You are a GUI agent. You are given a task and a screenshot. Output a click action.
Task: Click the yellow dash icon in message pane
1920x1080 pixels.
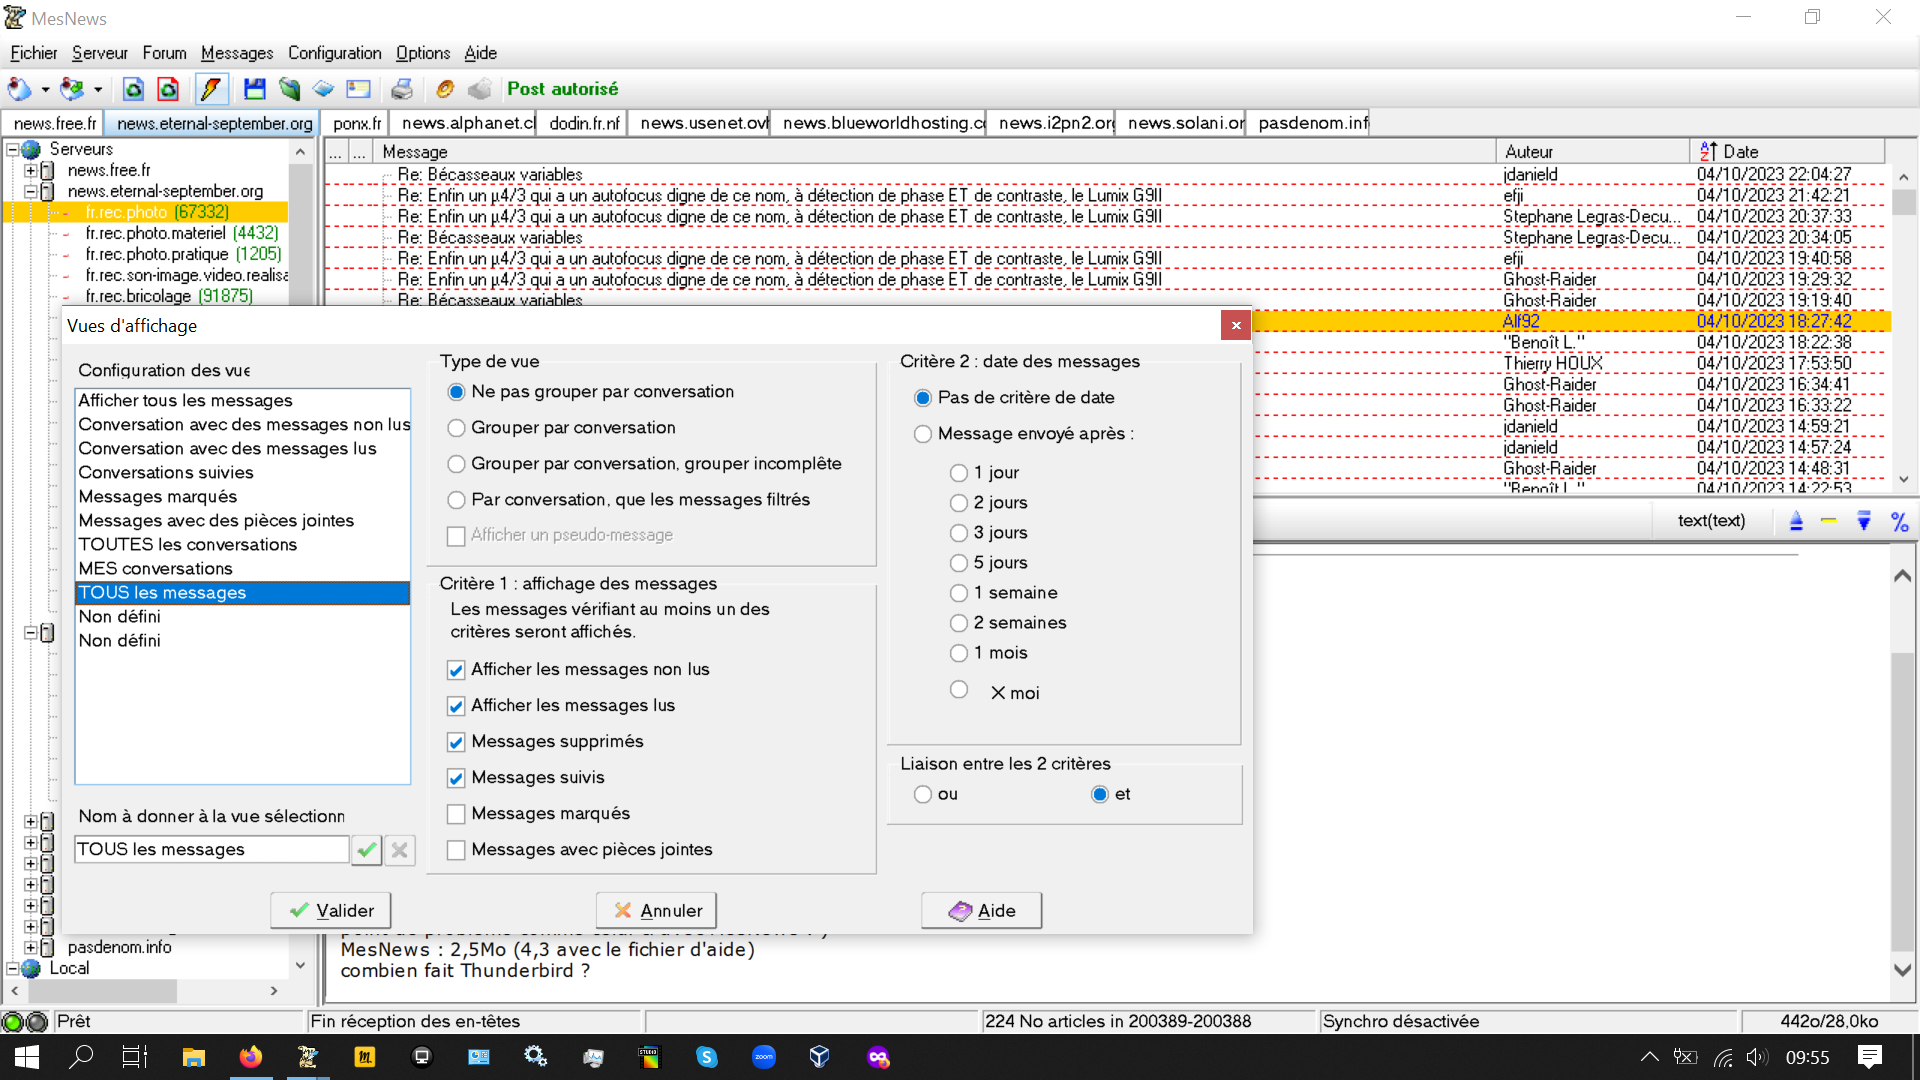1829,521
